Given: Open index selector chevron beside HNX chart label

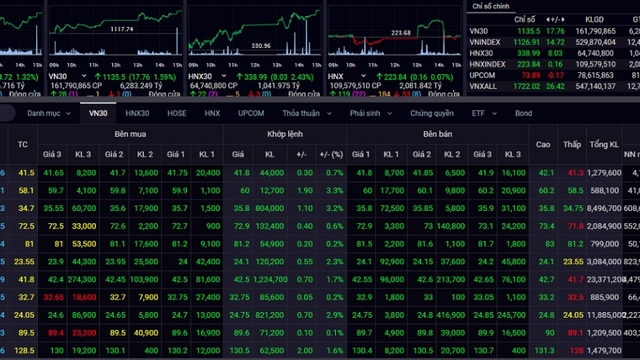Looking at the screenshot, I should [363, 76].
